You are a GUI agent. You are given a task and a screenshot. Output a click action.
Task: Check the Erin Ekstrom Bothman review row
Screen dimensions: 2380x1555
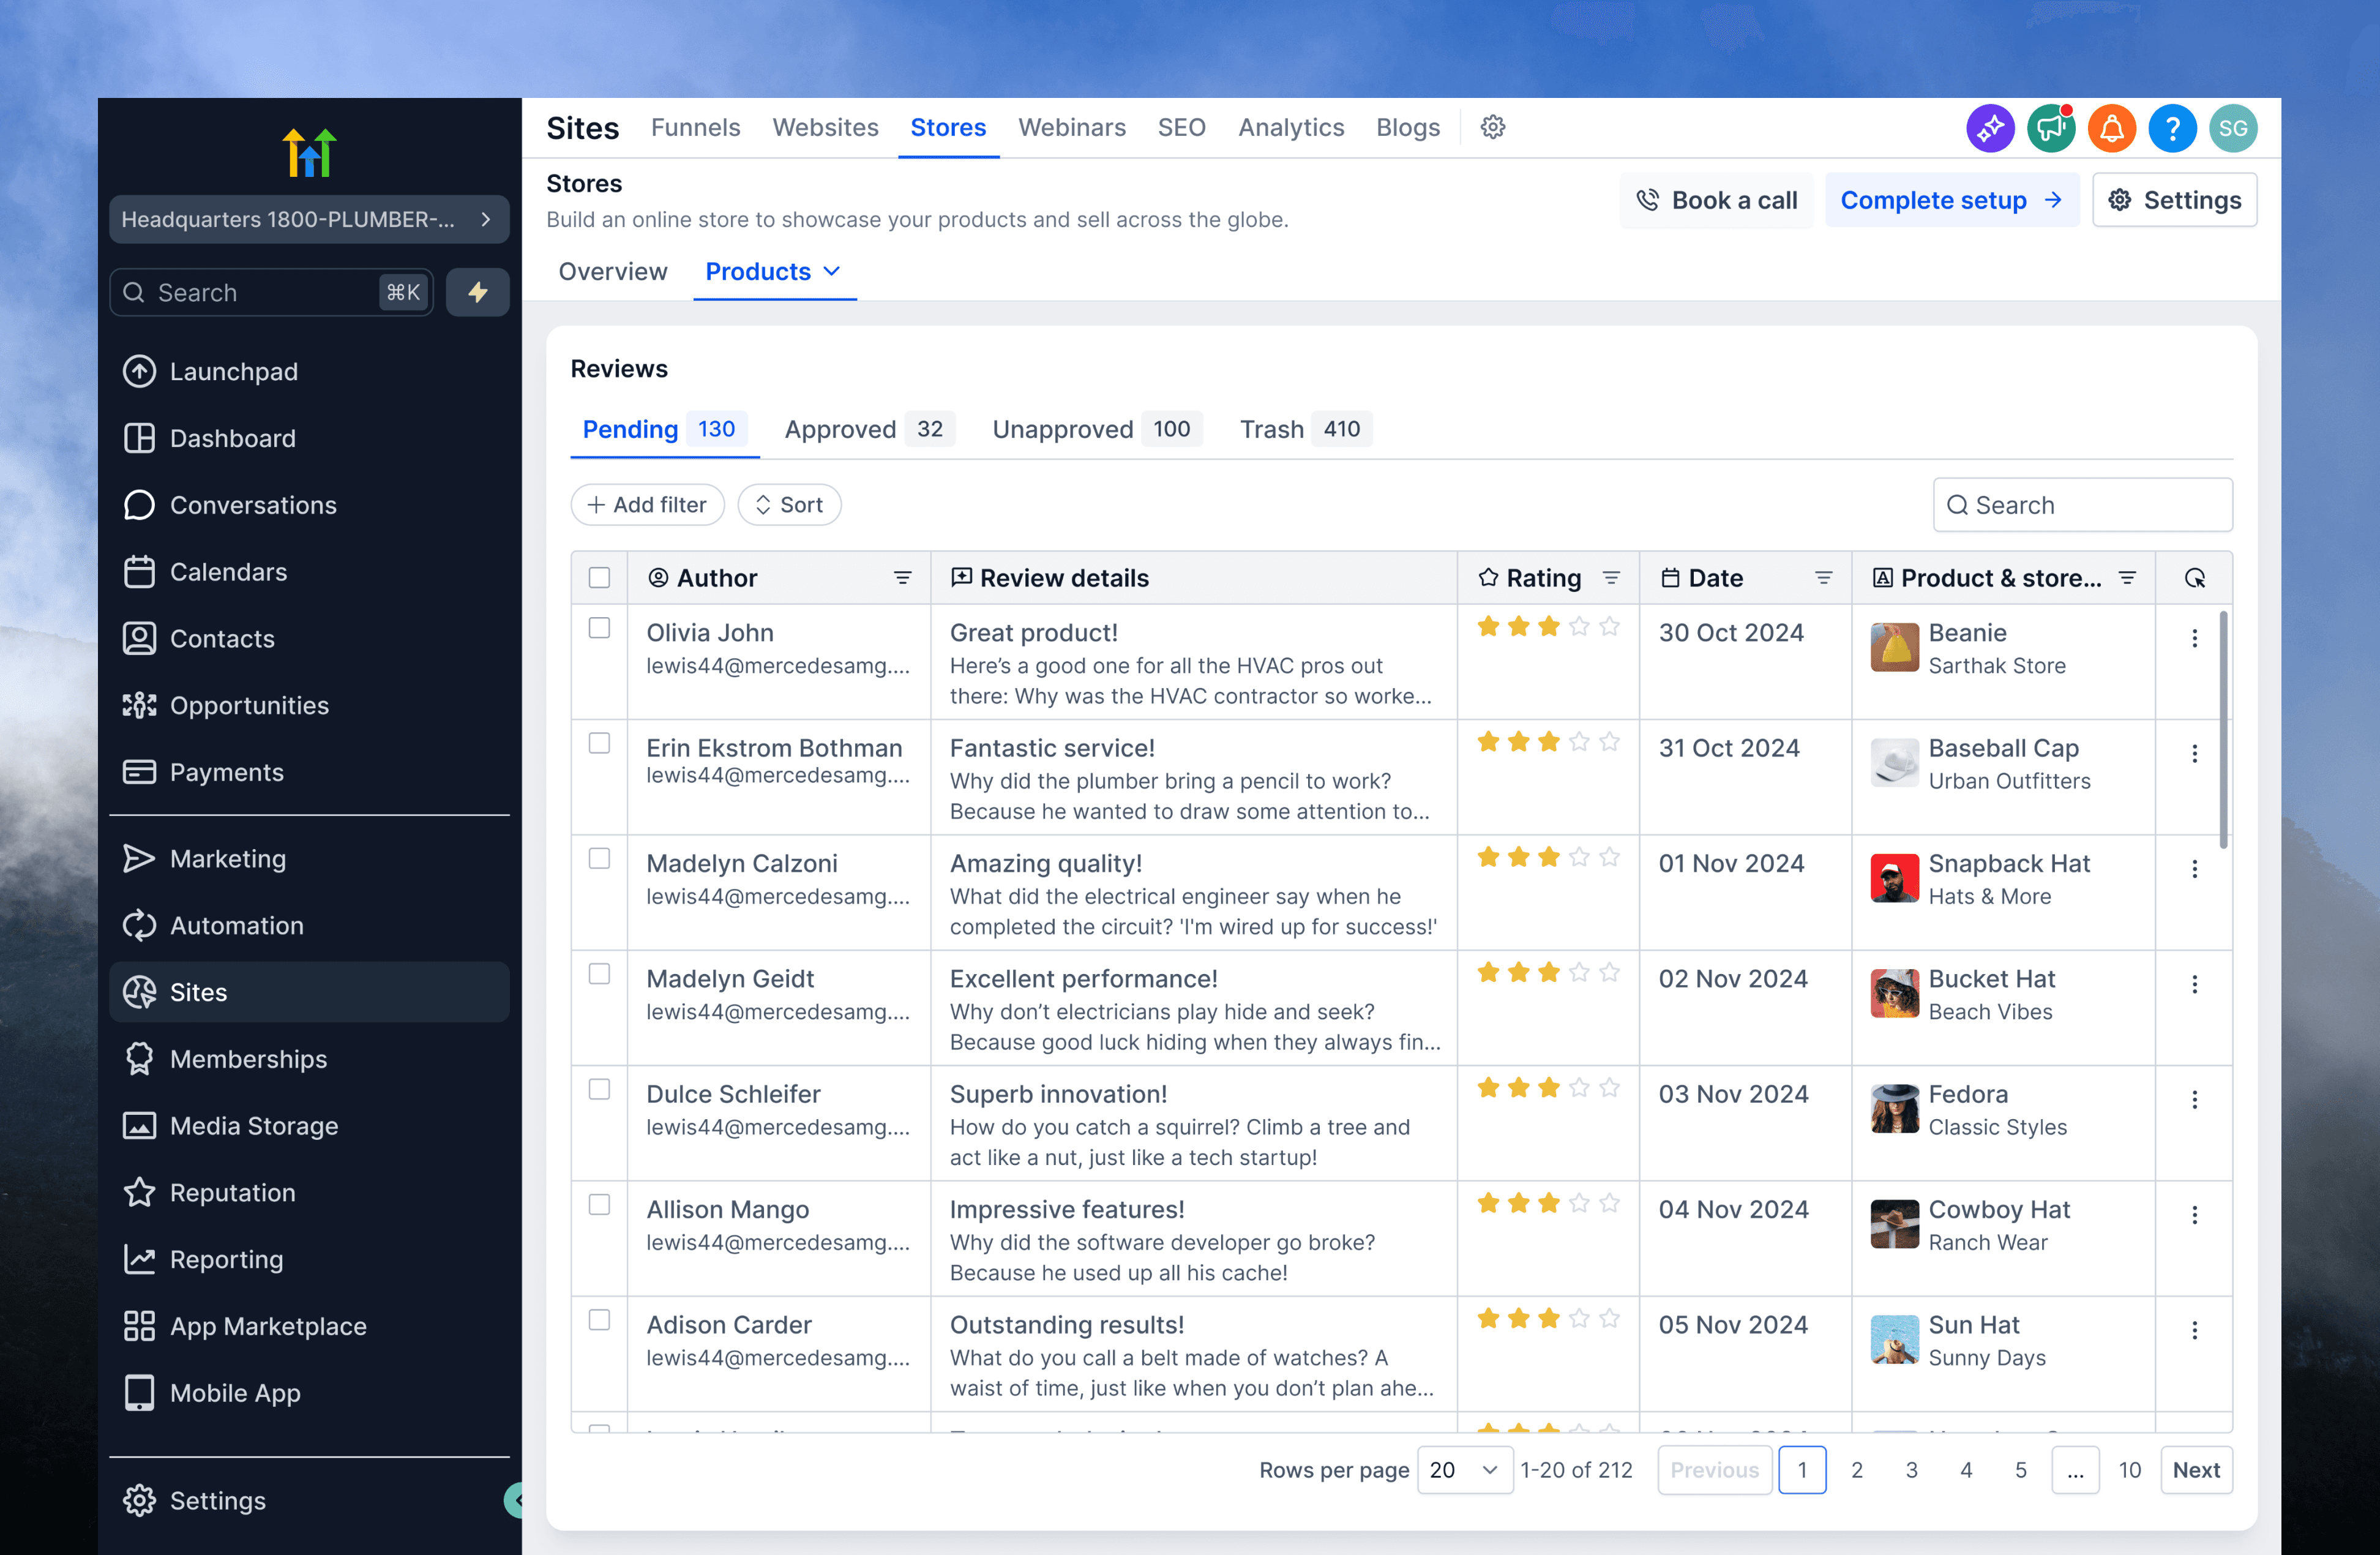tap(599, 743)
